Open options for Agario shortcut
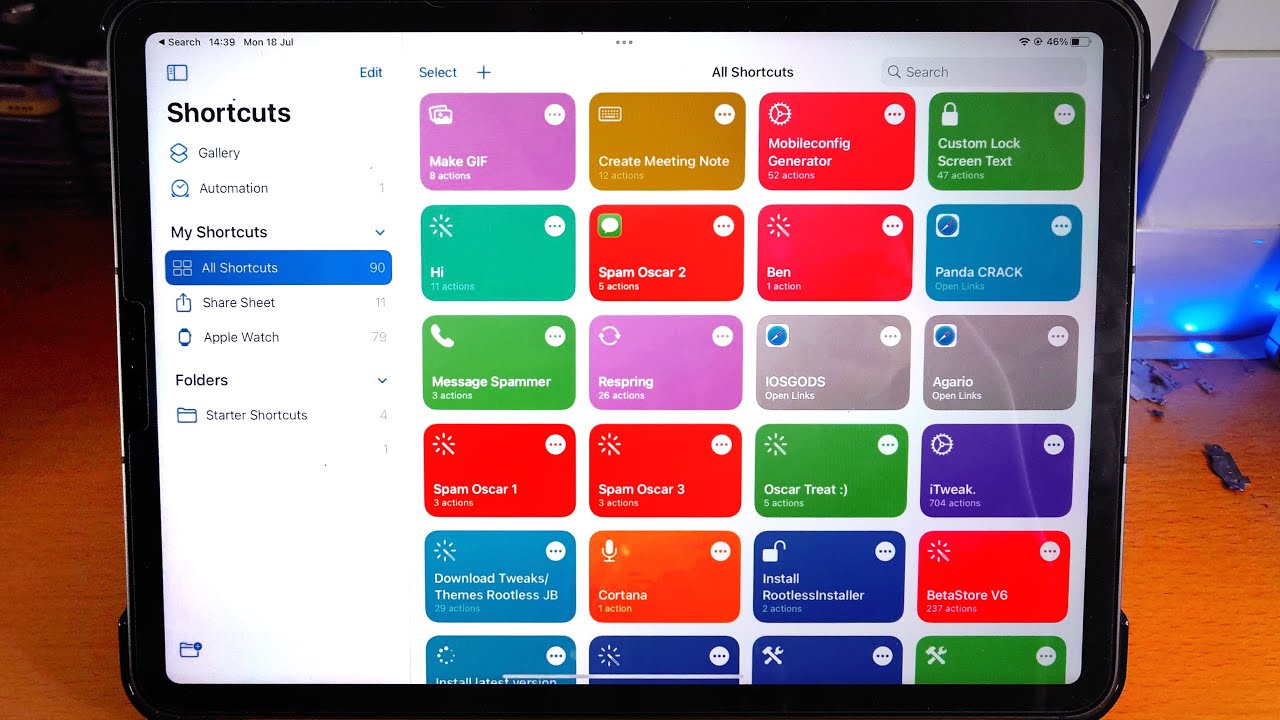This screenshot has height=720, width=1280. 1058,337
